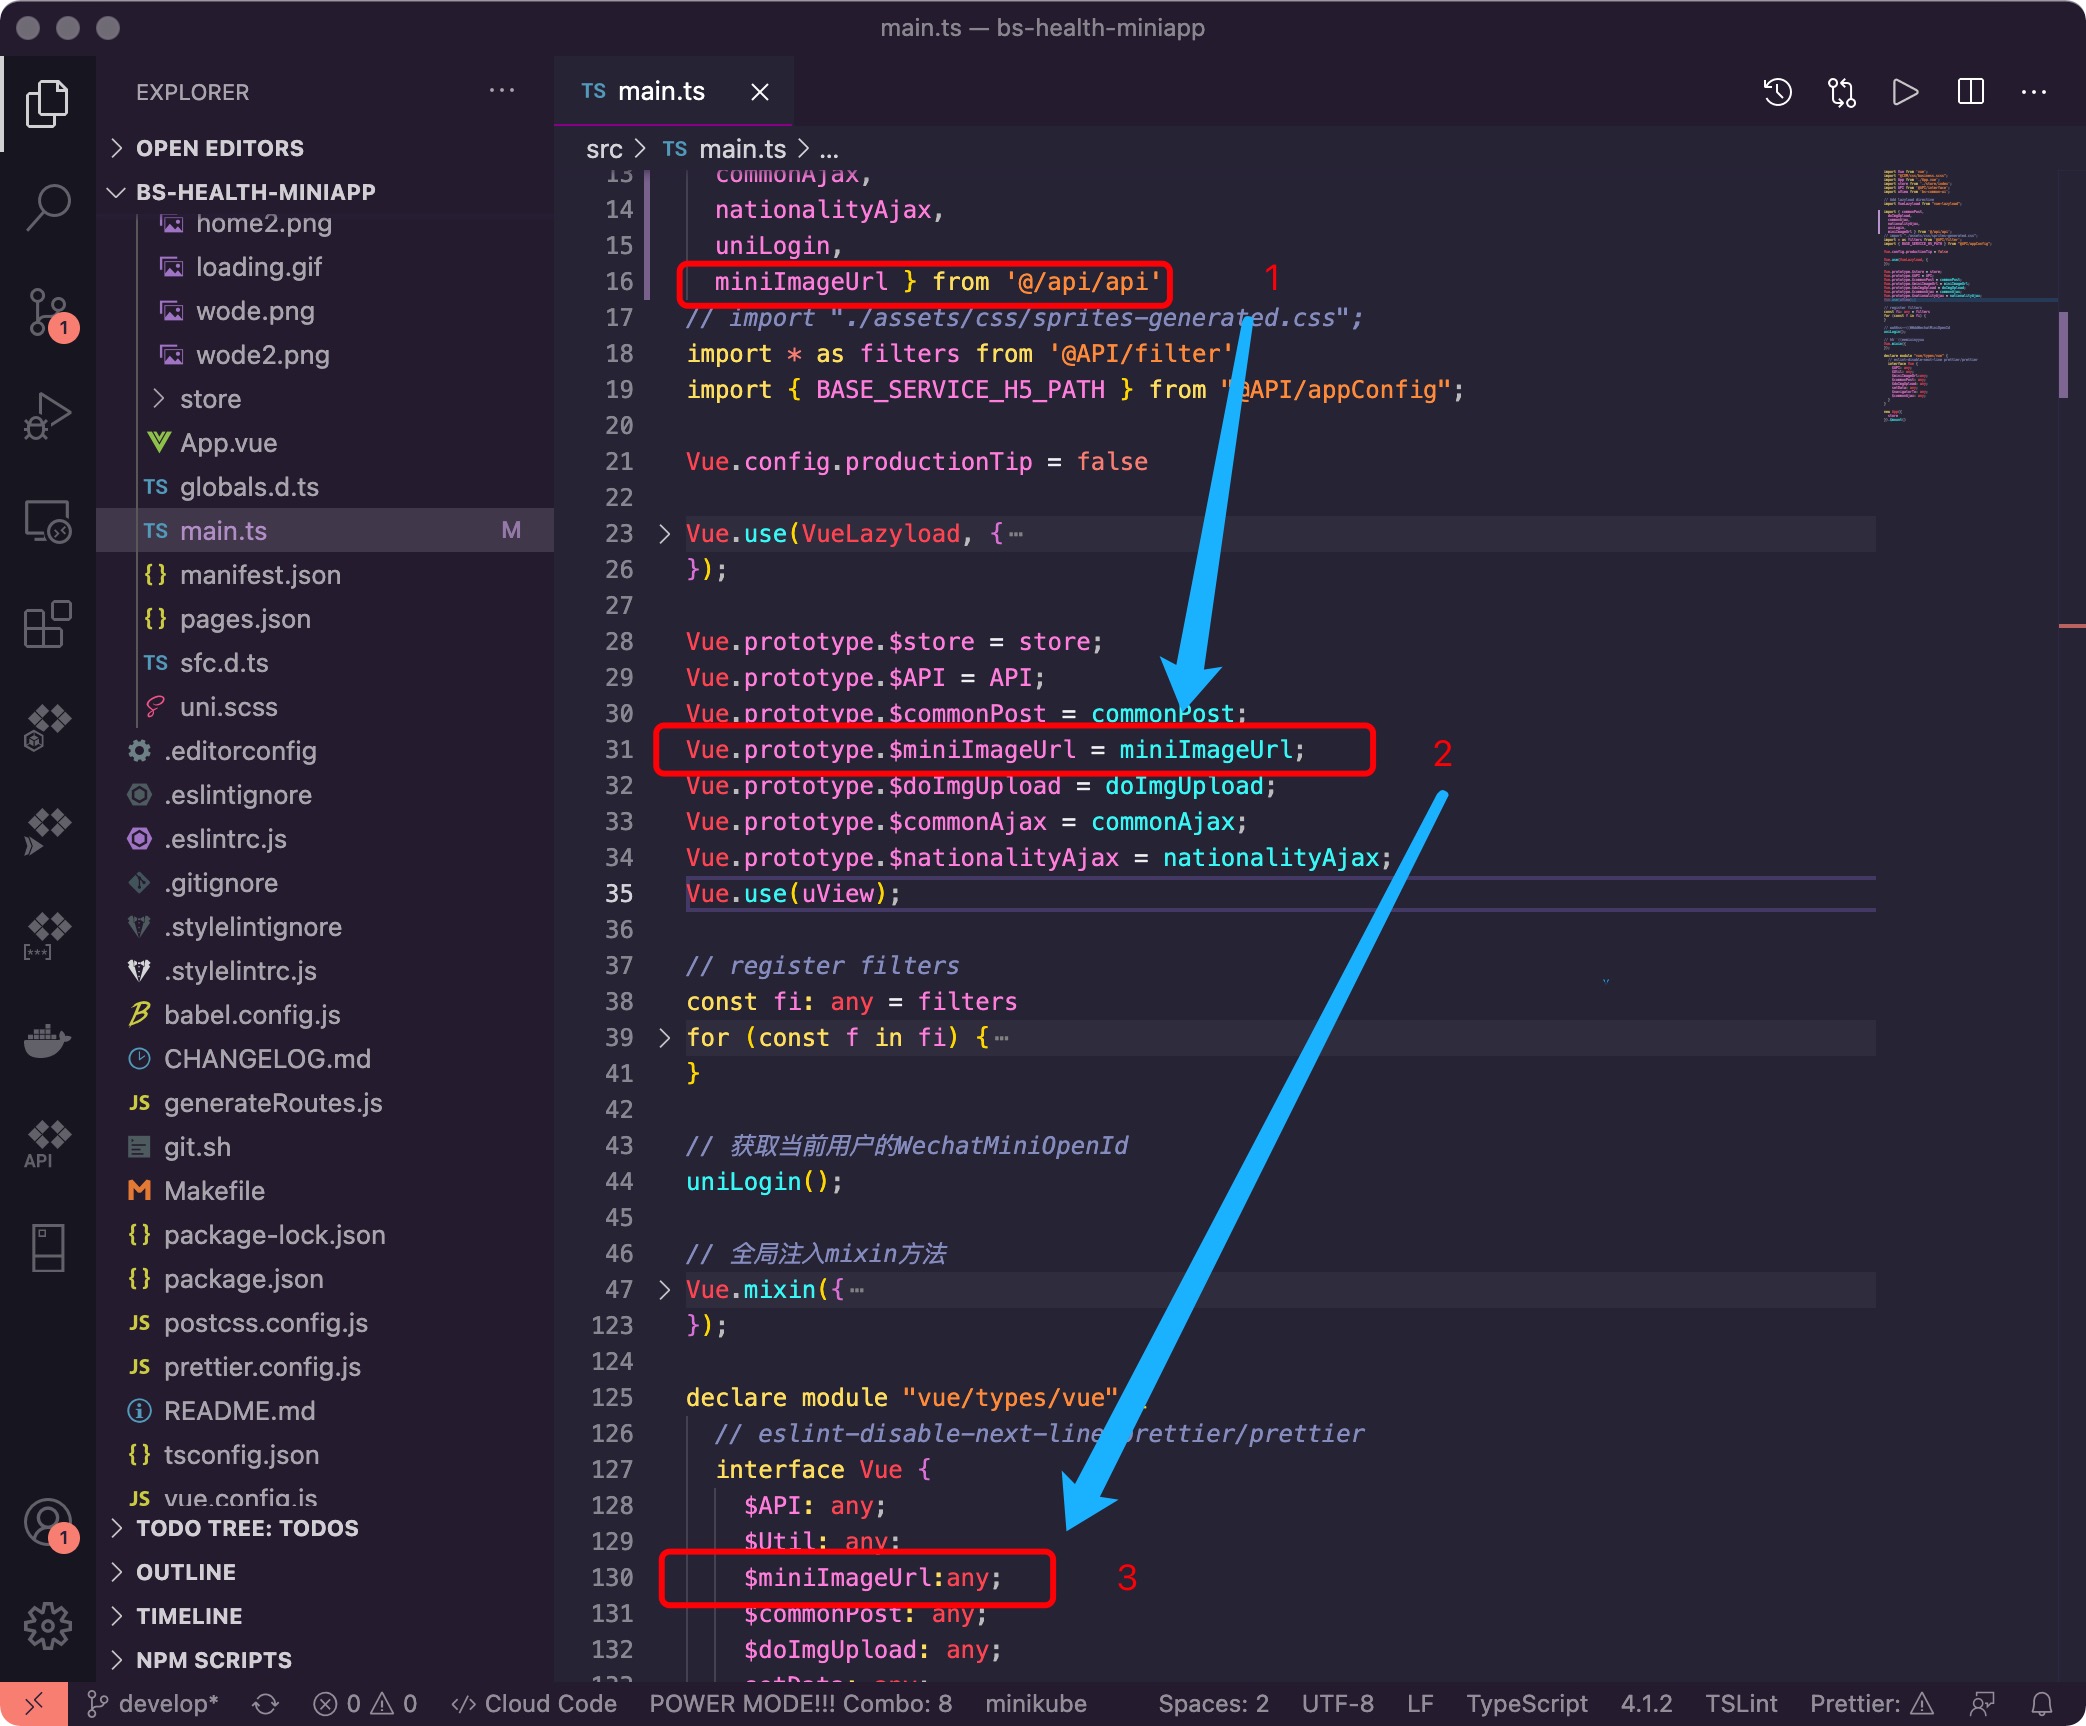Open errors and warnings status counter

pos(365,1704)
